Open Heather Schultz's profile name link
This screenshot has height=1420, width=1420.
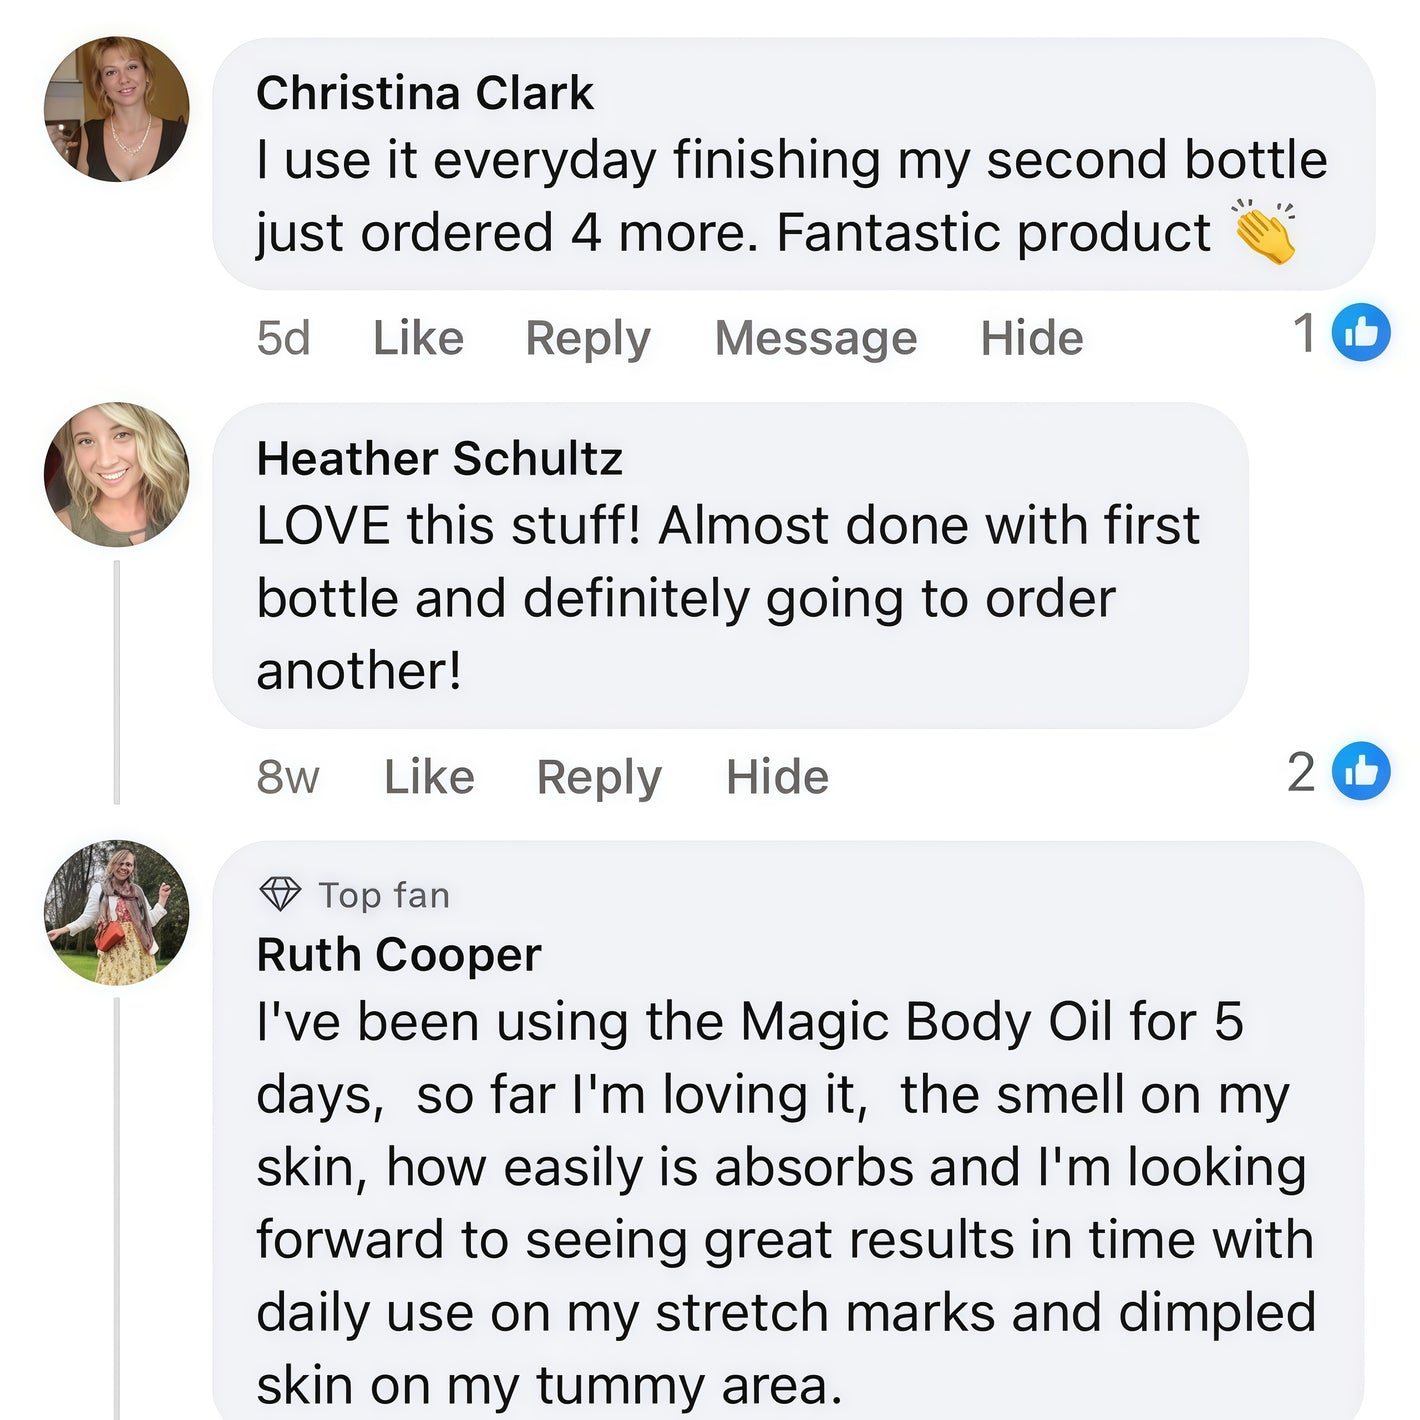click(439, 459)
